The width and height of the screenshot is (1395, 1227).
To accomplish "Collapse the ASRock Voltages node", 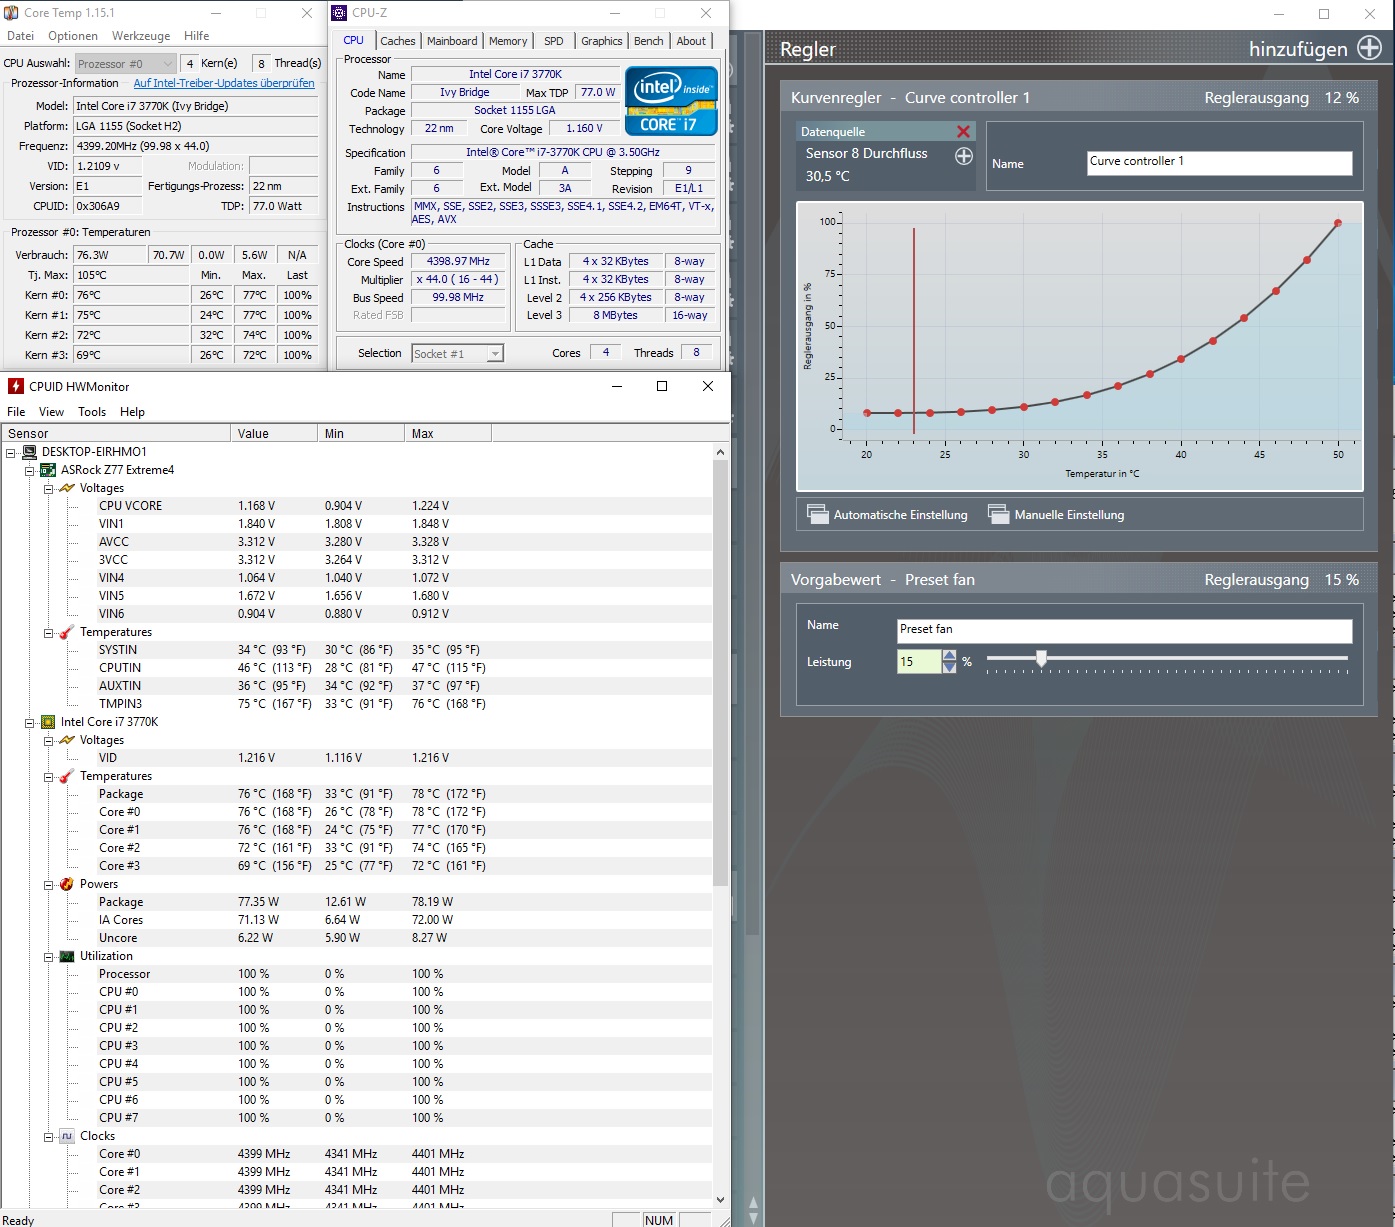I will (49, 488).
